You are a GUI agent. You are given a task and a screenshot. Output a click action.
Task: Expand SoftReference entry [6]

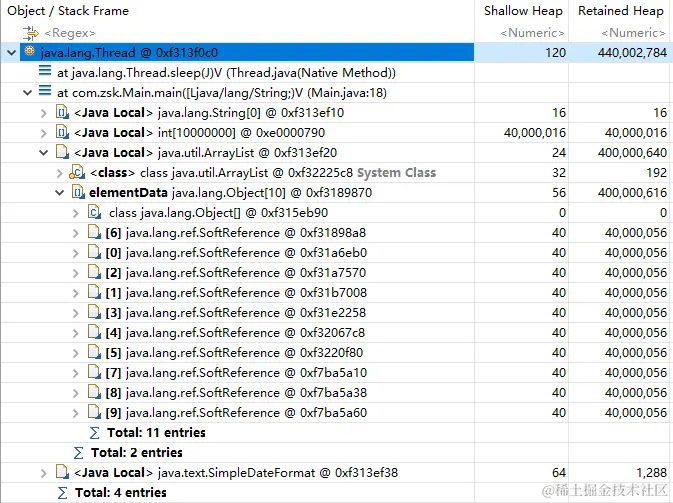coord(76,233)
